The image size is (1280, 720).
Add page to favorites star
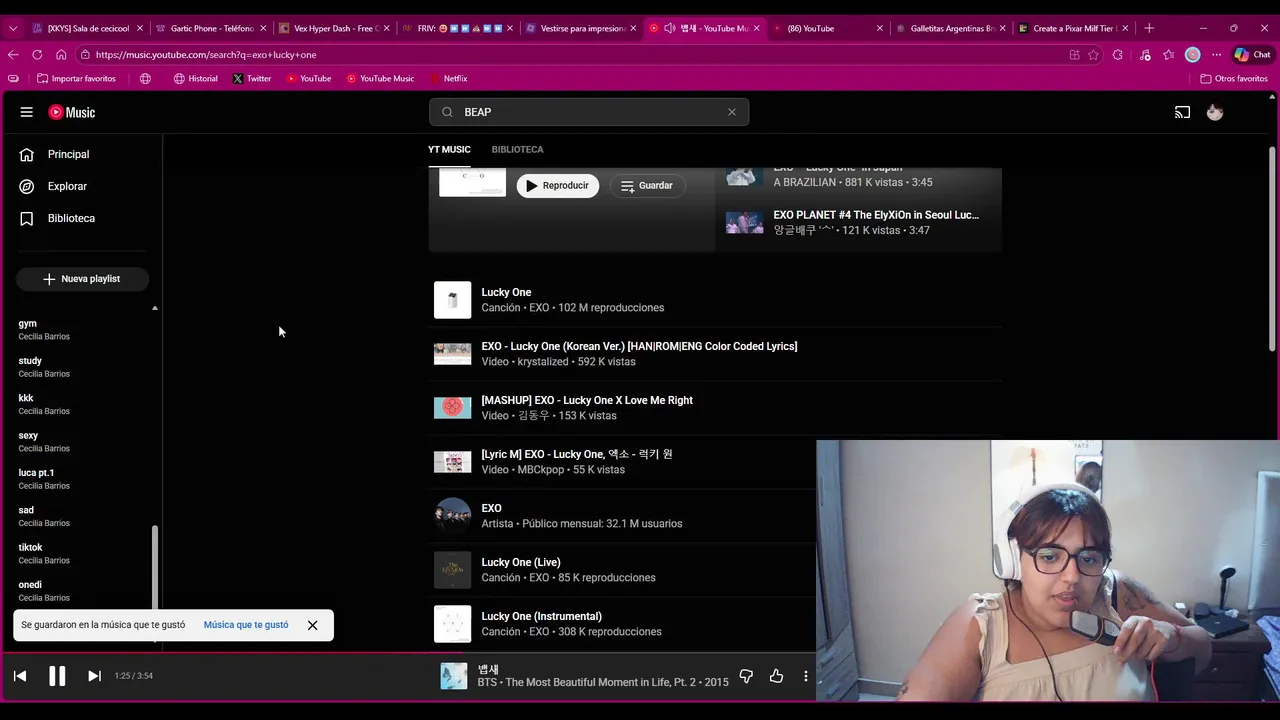1093,55
